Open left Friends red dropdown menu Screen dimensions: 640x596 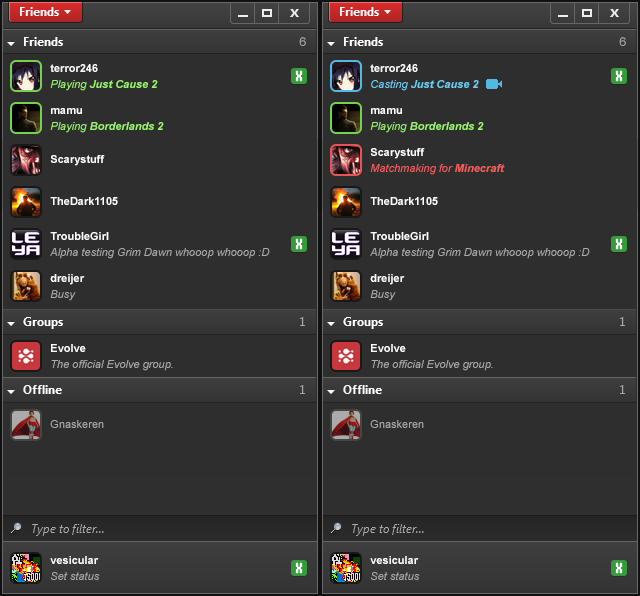coord(45,12)
